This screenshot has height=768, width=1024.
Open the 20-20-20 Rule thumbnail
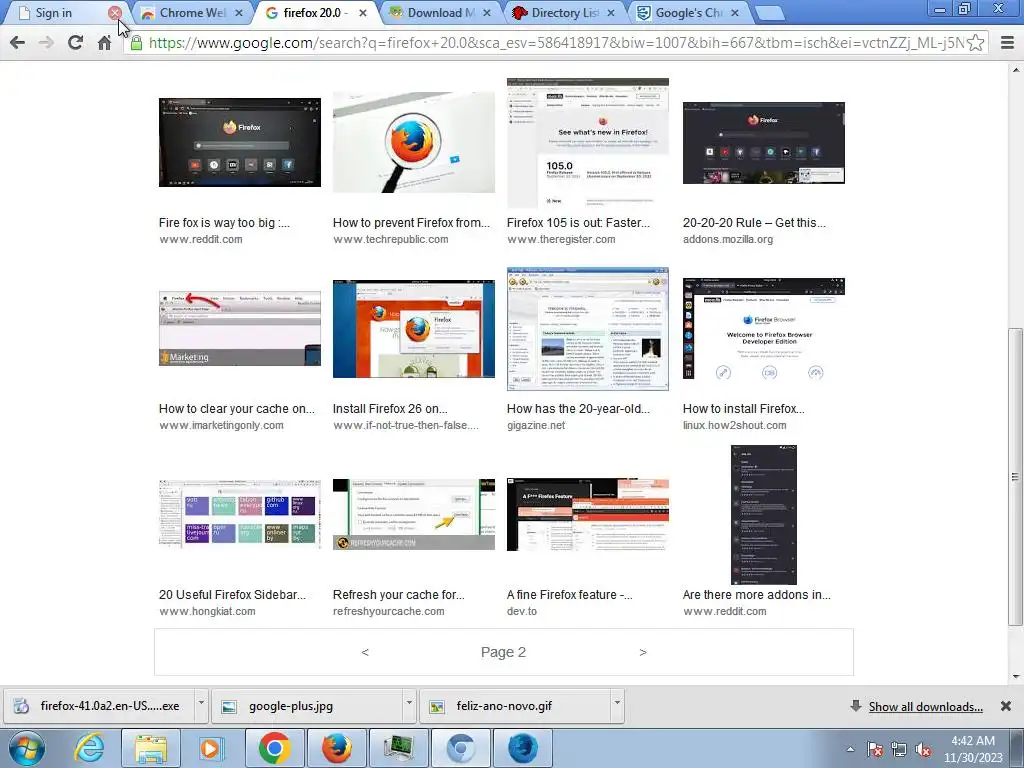pyautogui.click(x=763, y=142)
